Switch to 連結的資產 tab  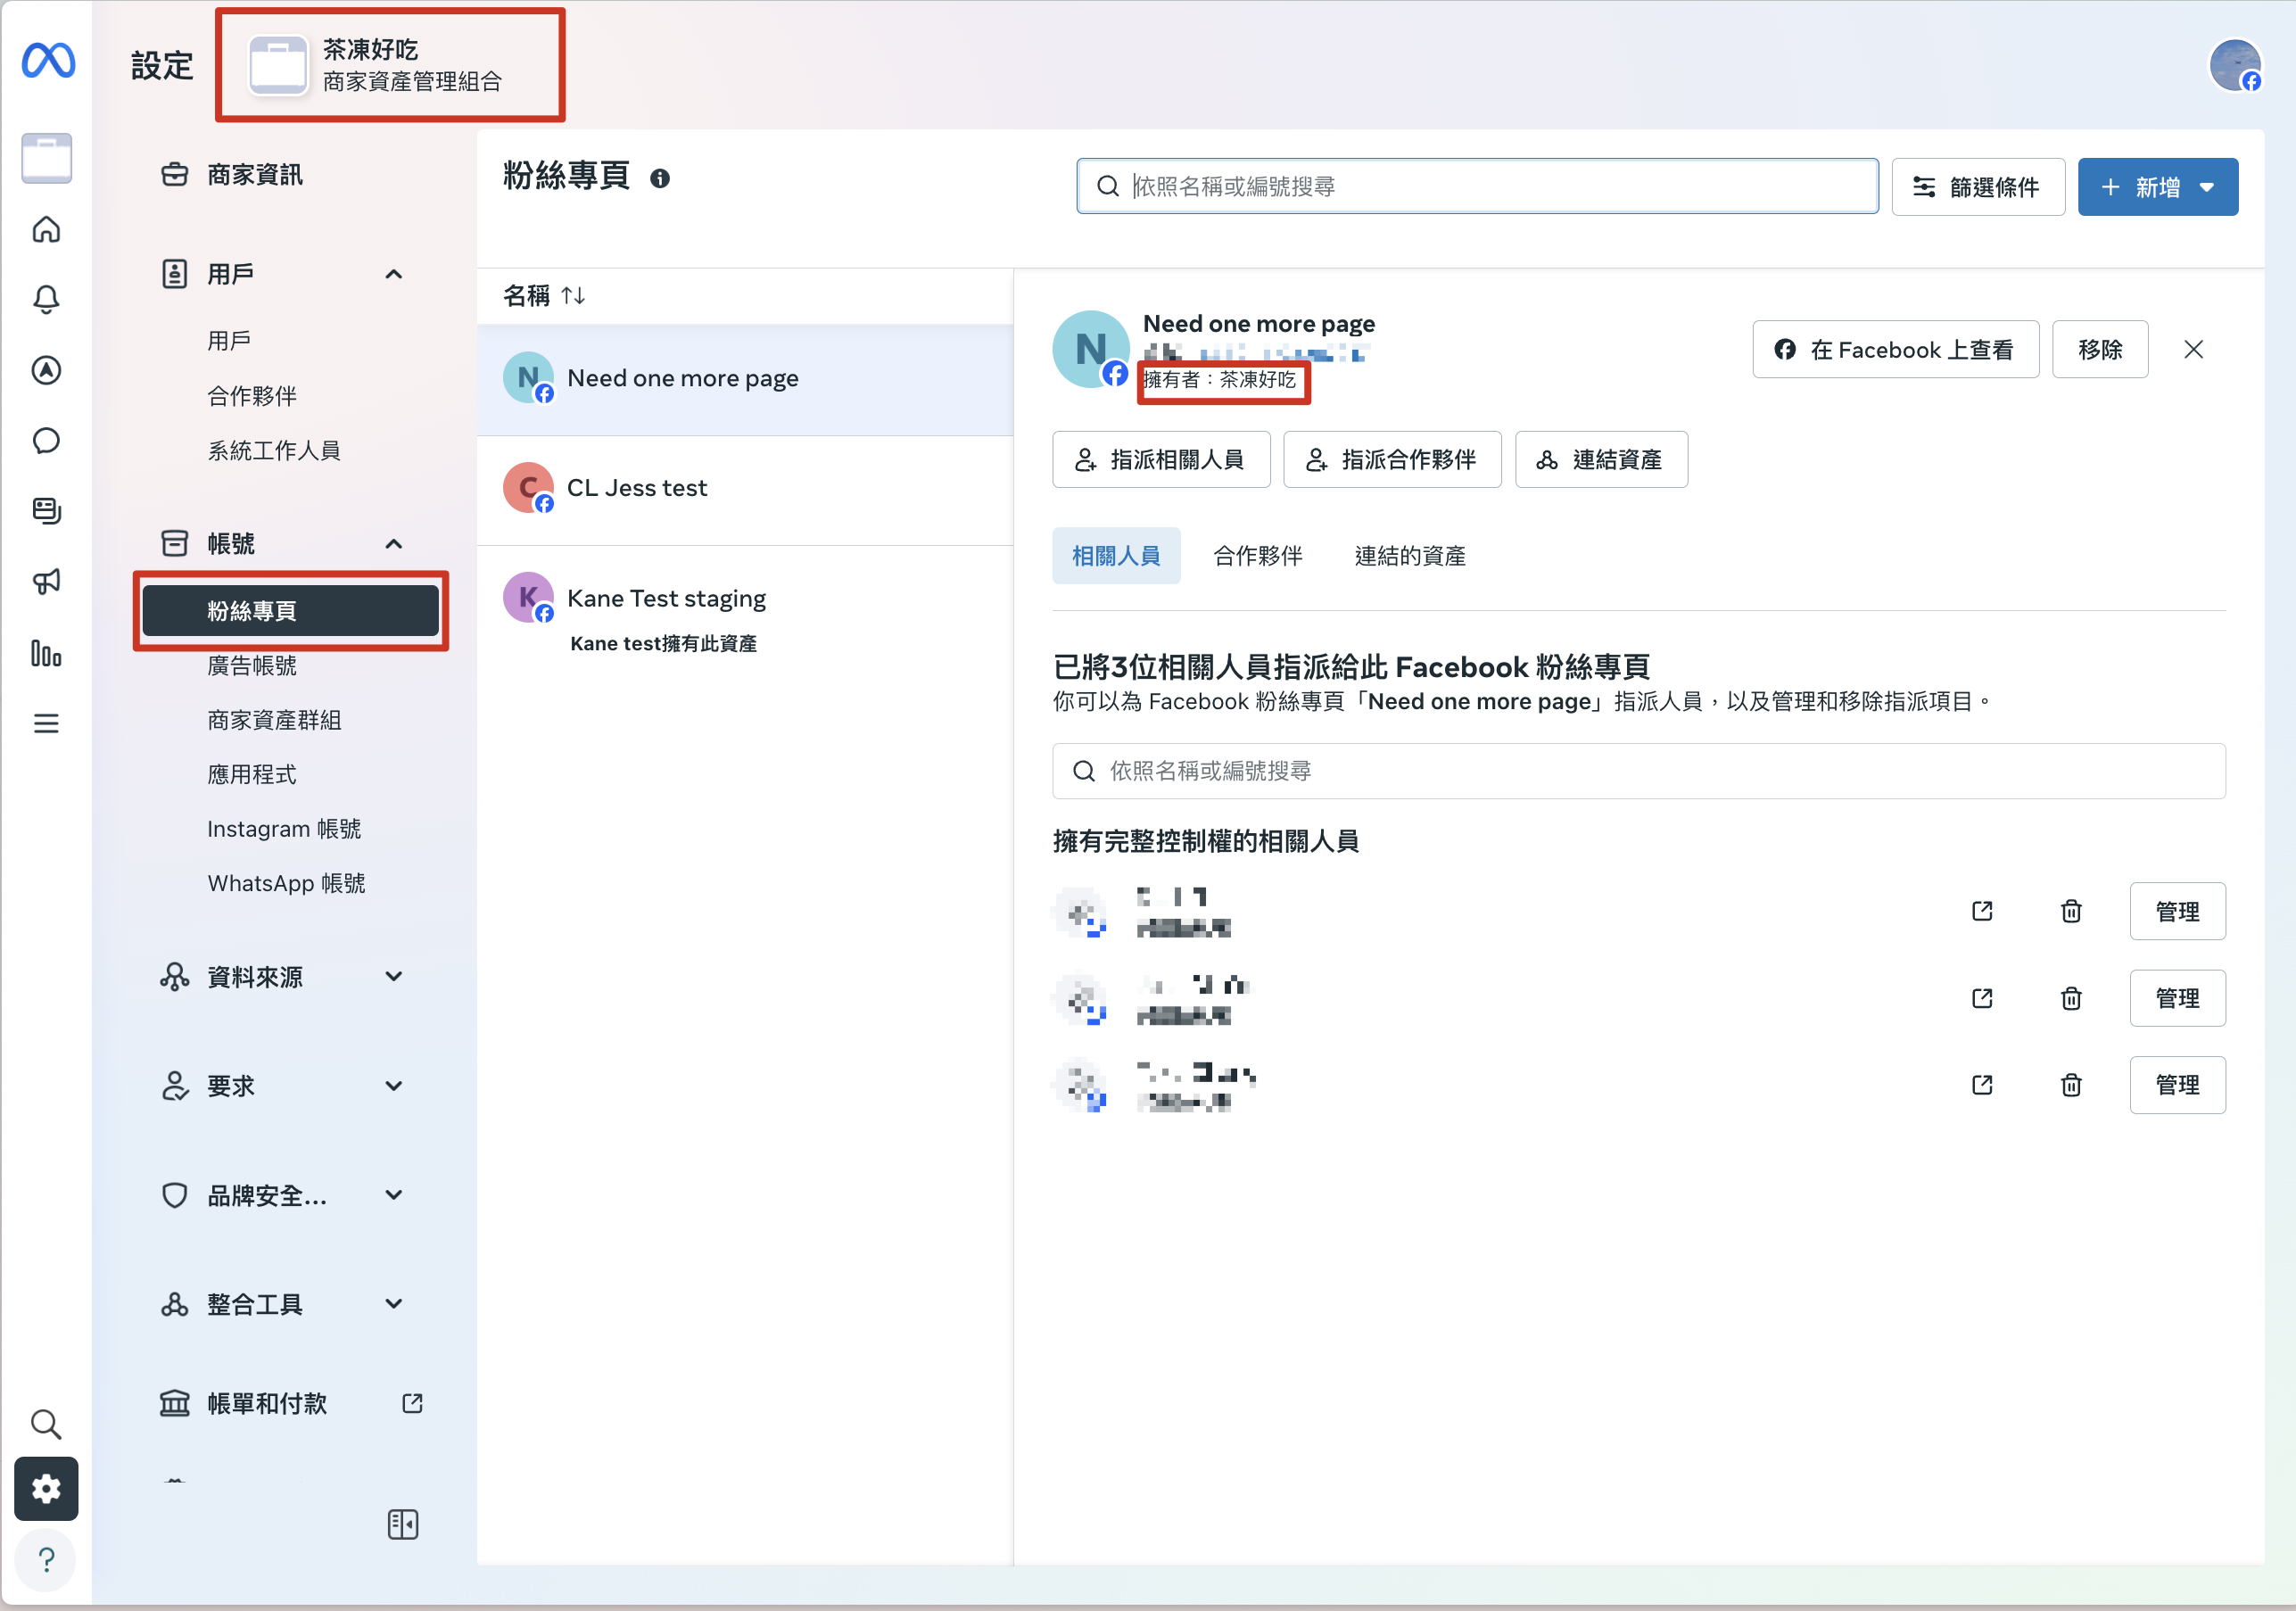[1410, 556]
